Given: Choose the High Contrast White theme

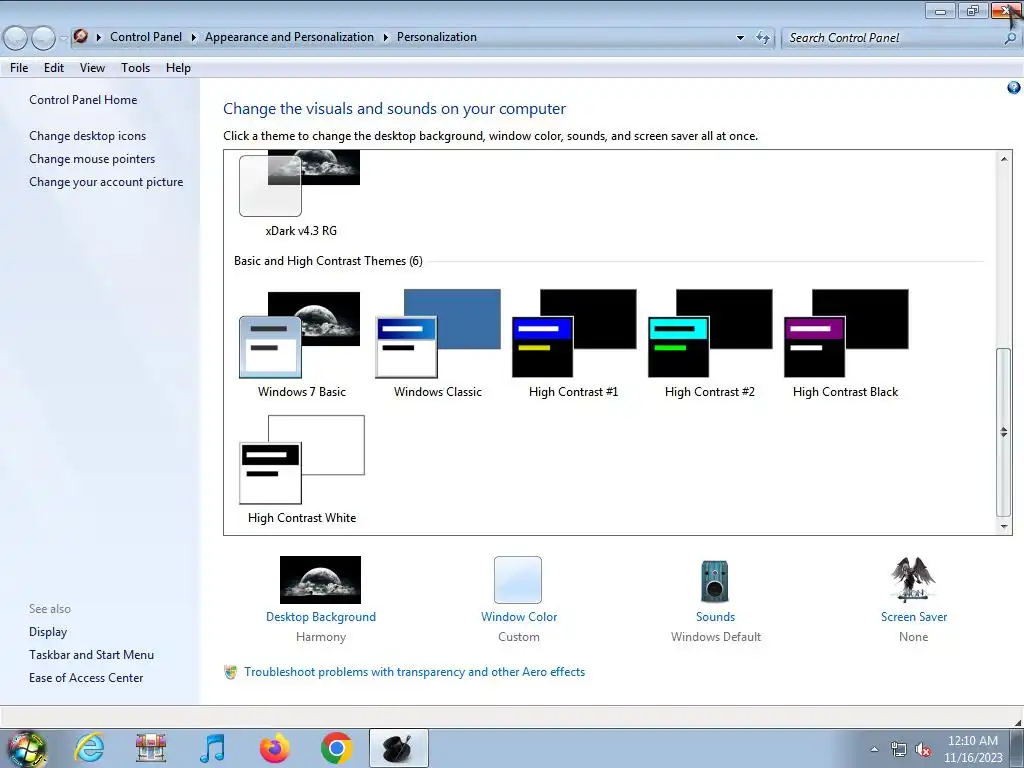Looking at the screenshot, I should tap(302, 470).
